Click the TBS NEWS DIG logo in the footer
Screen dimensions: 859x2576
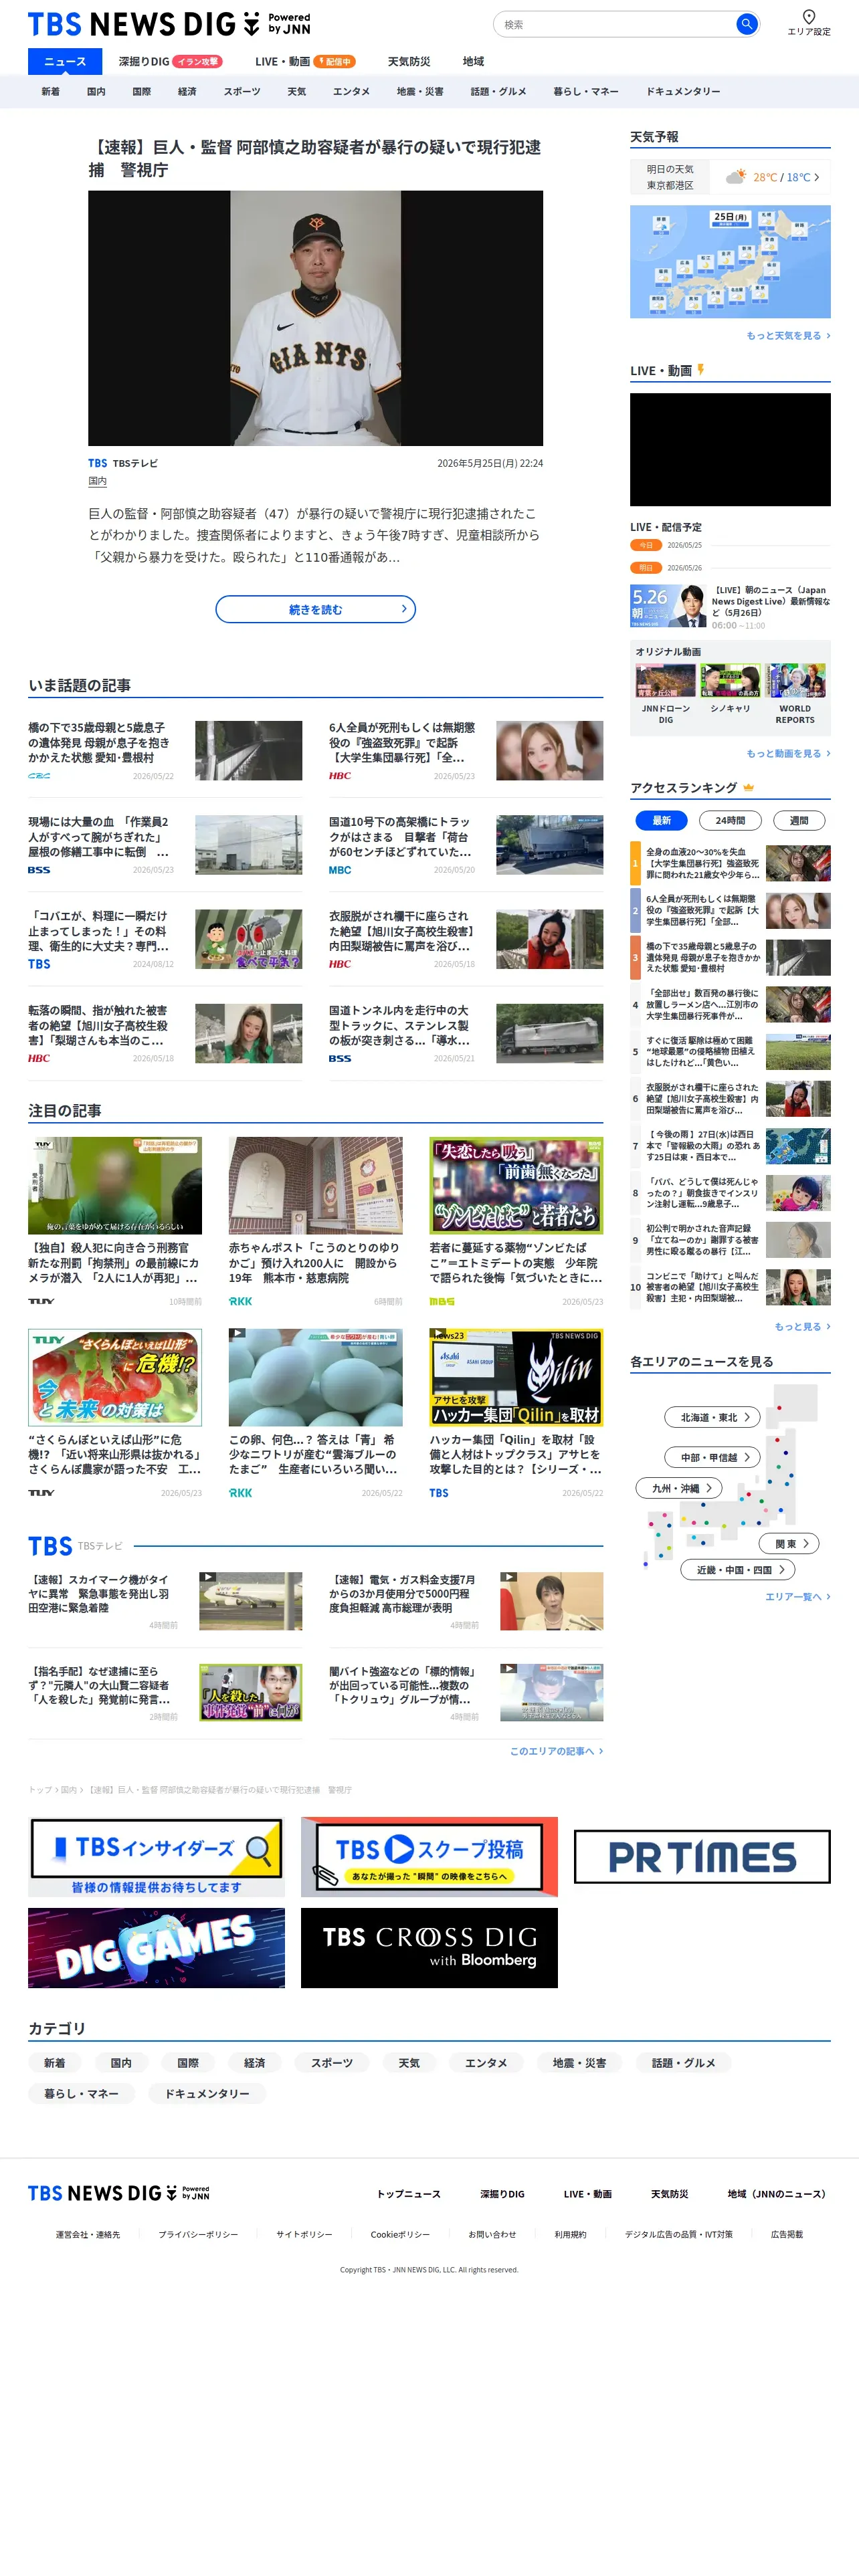(x=119, y=2193)
